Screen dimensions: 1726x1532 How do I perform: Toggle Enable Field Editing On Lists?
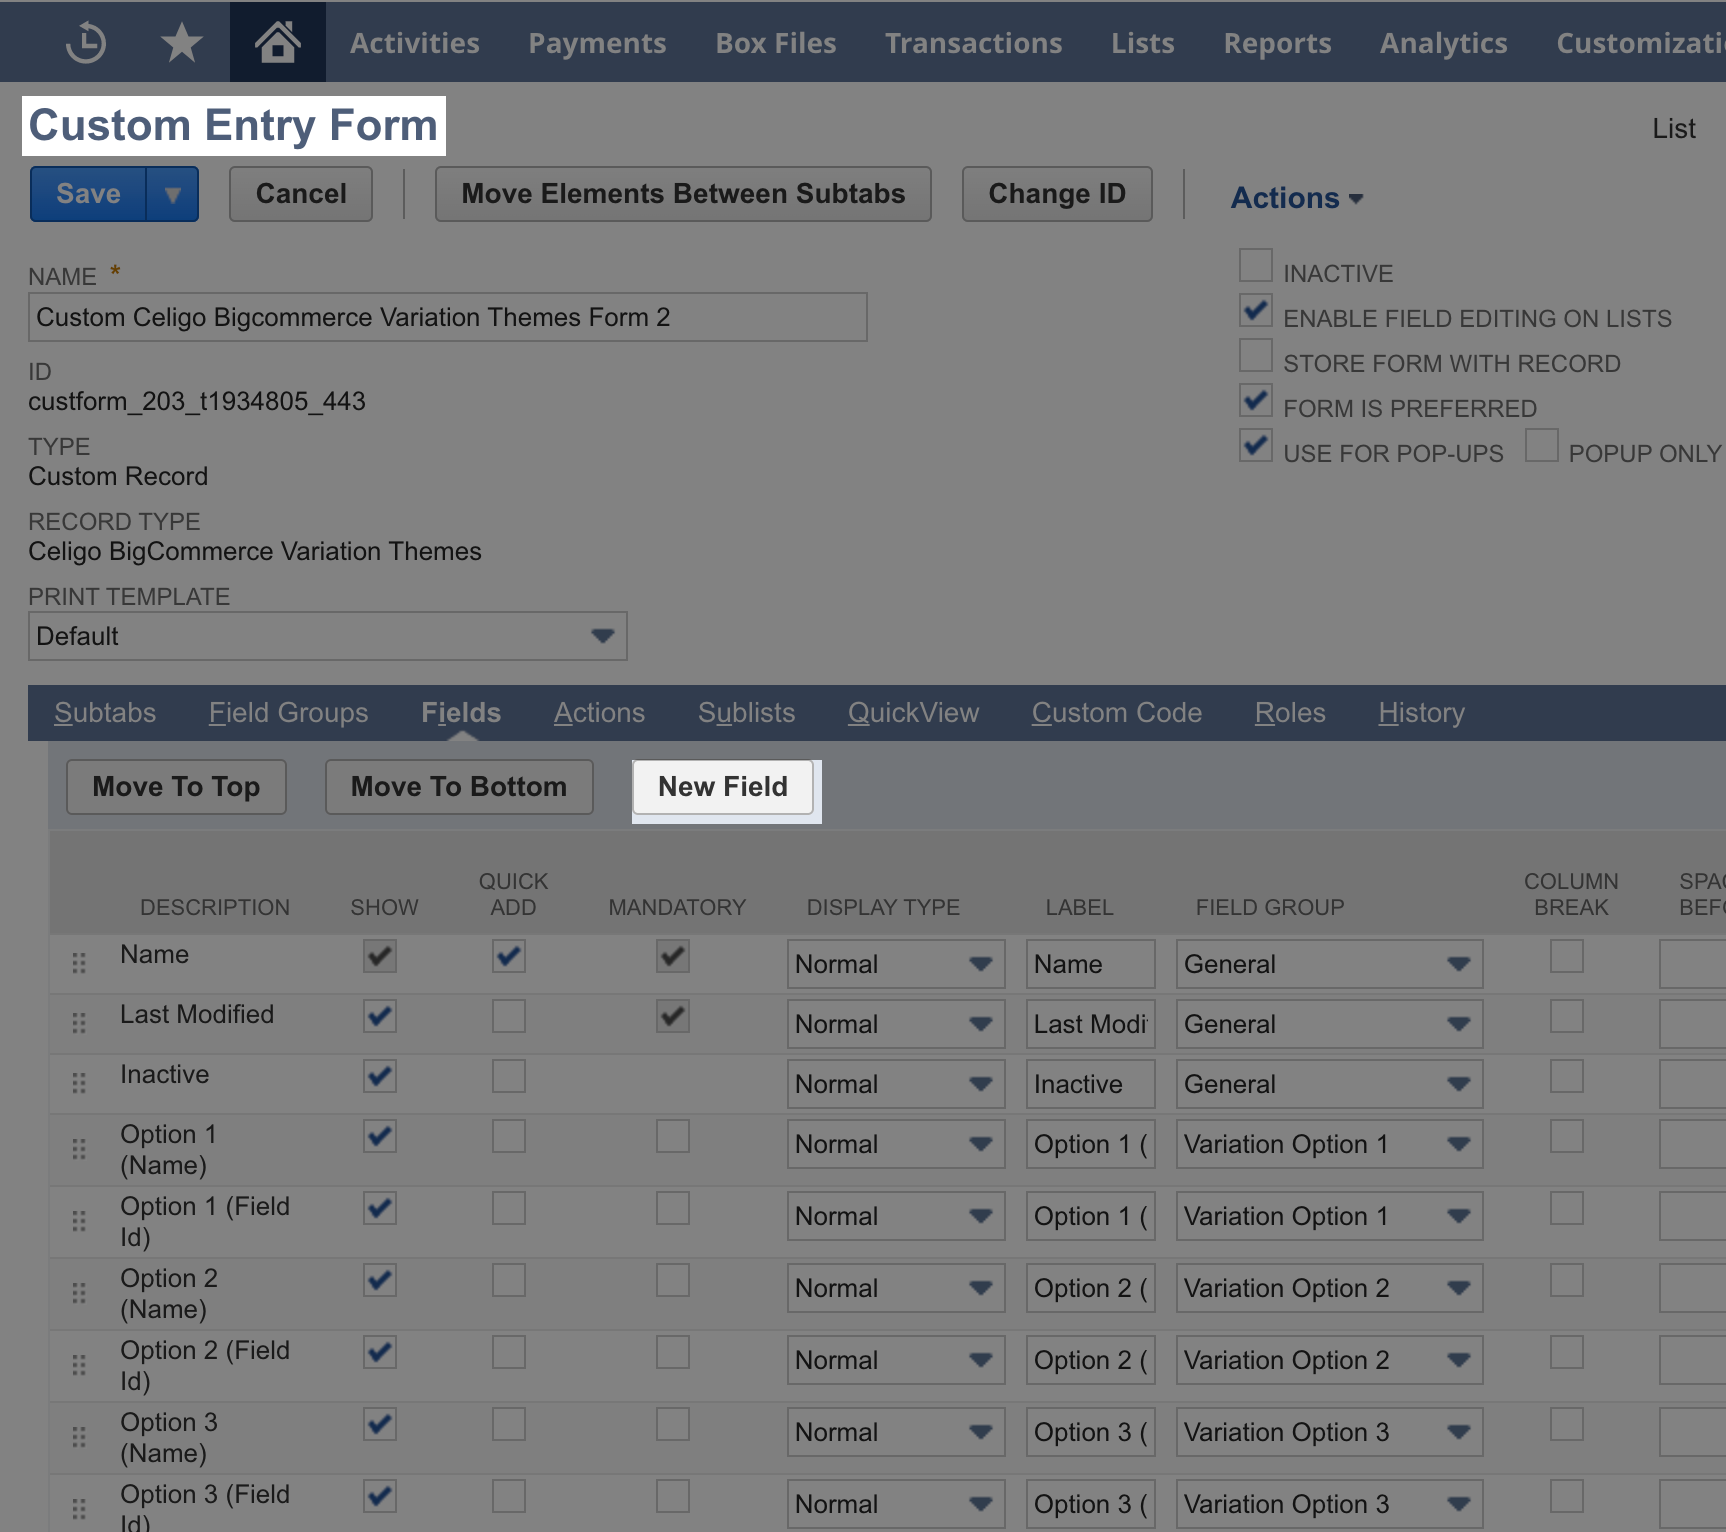(x=1256, y=311)
